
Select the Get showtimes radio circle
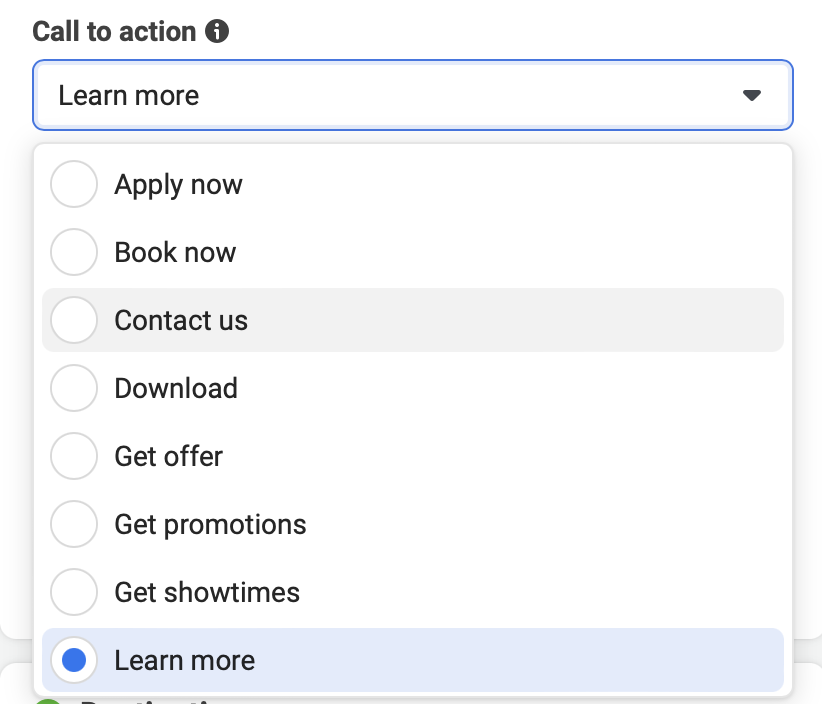(74, 592)
